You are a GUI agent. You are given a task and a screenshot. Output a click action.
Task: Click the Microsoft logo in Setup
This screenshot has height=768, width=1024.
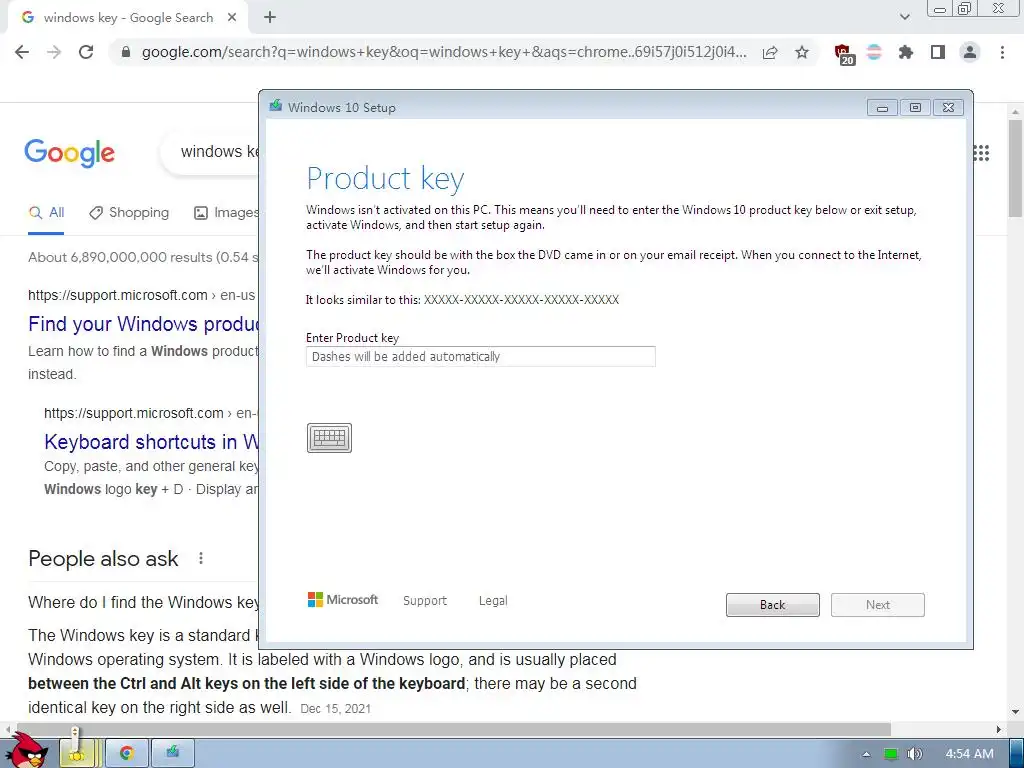tap(342, 600)
